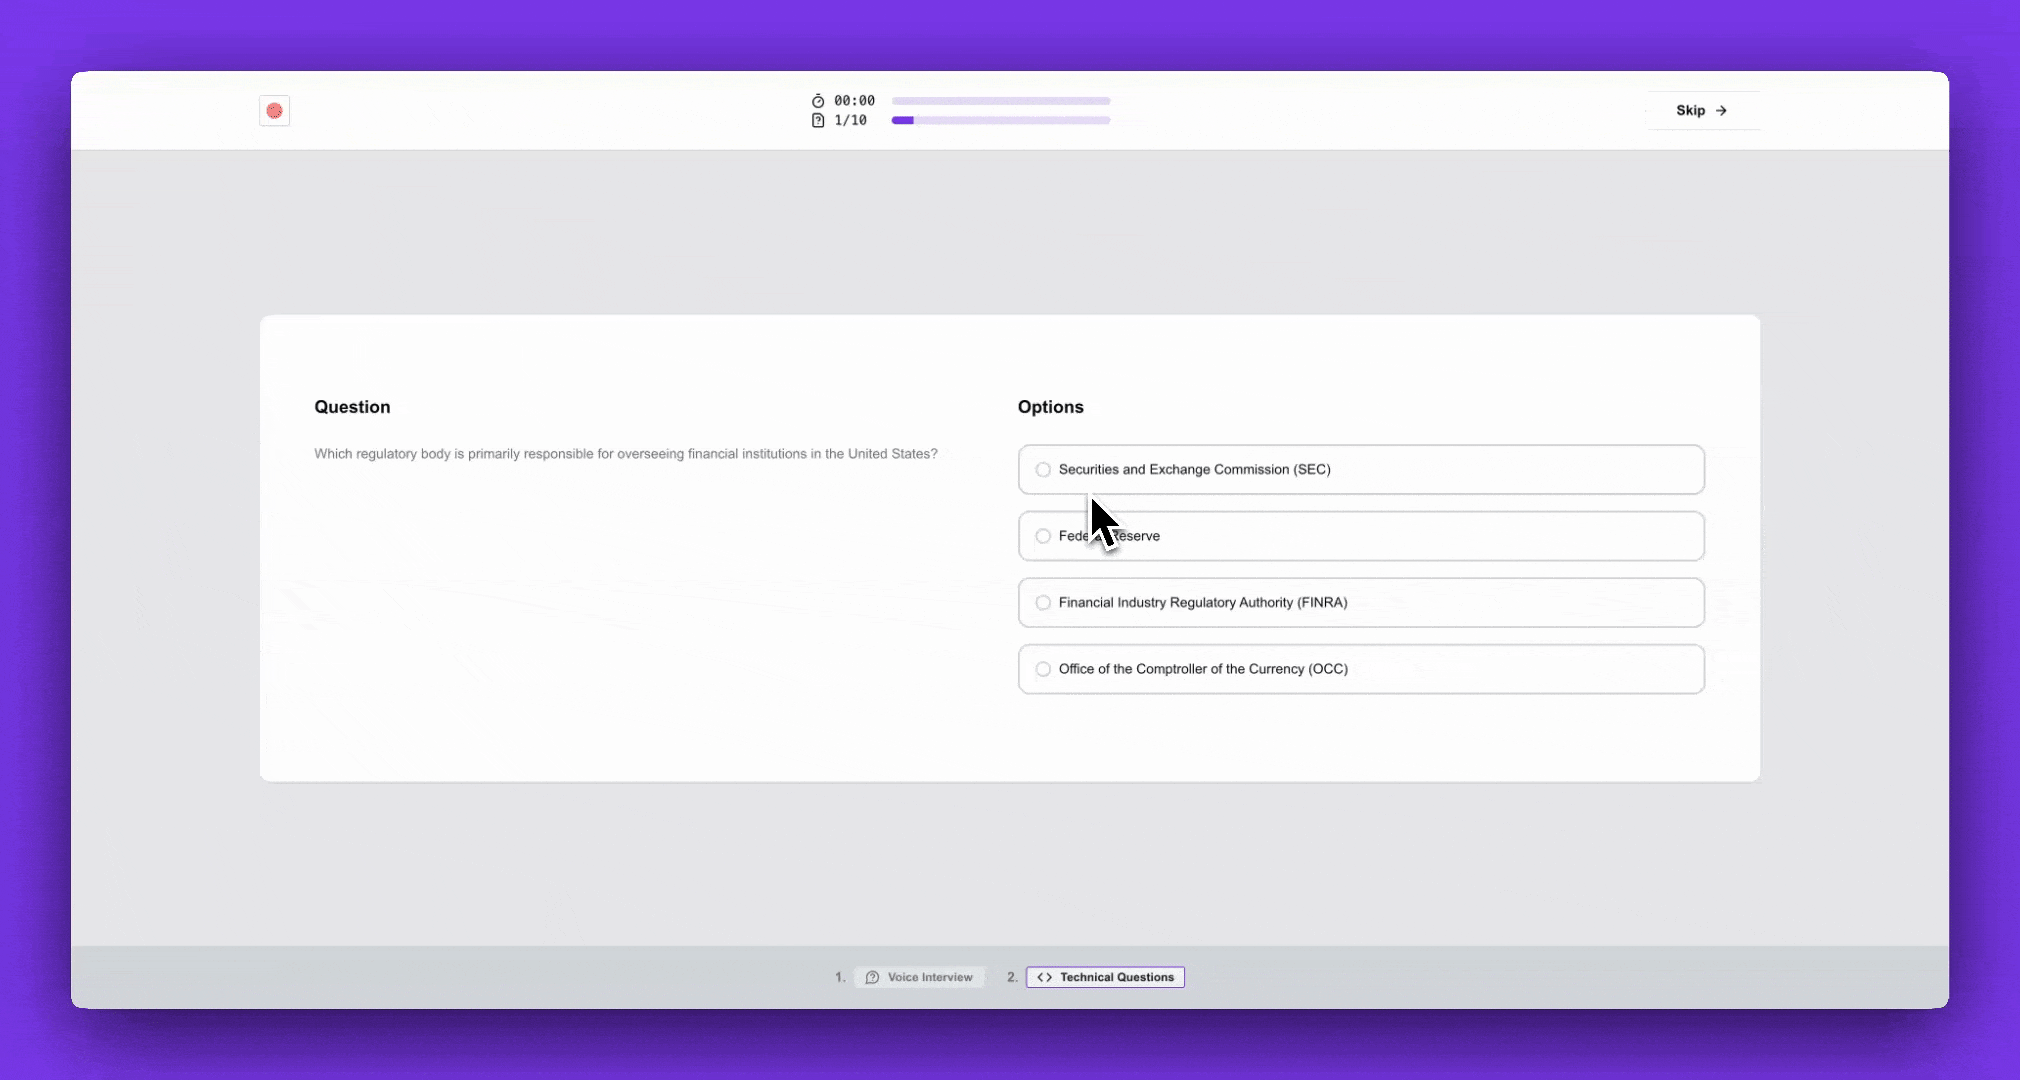Skip to the next question

click(x=1703, y=111)
